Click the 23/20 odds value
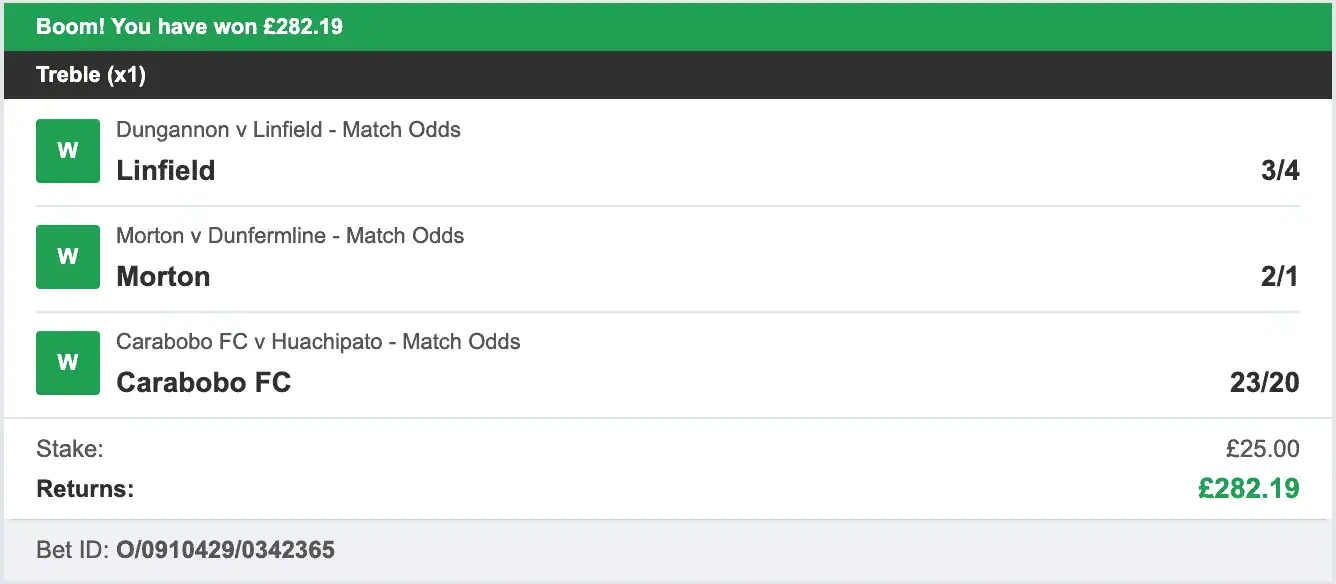The width and height of the screenshot is (1336, 584). [x=1263, y=382]
